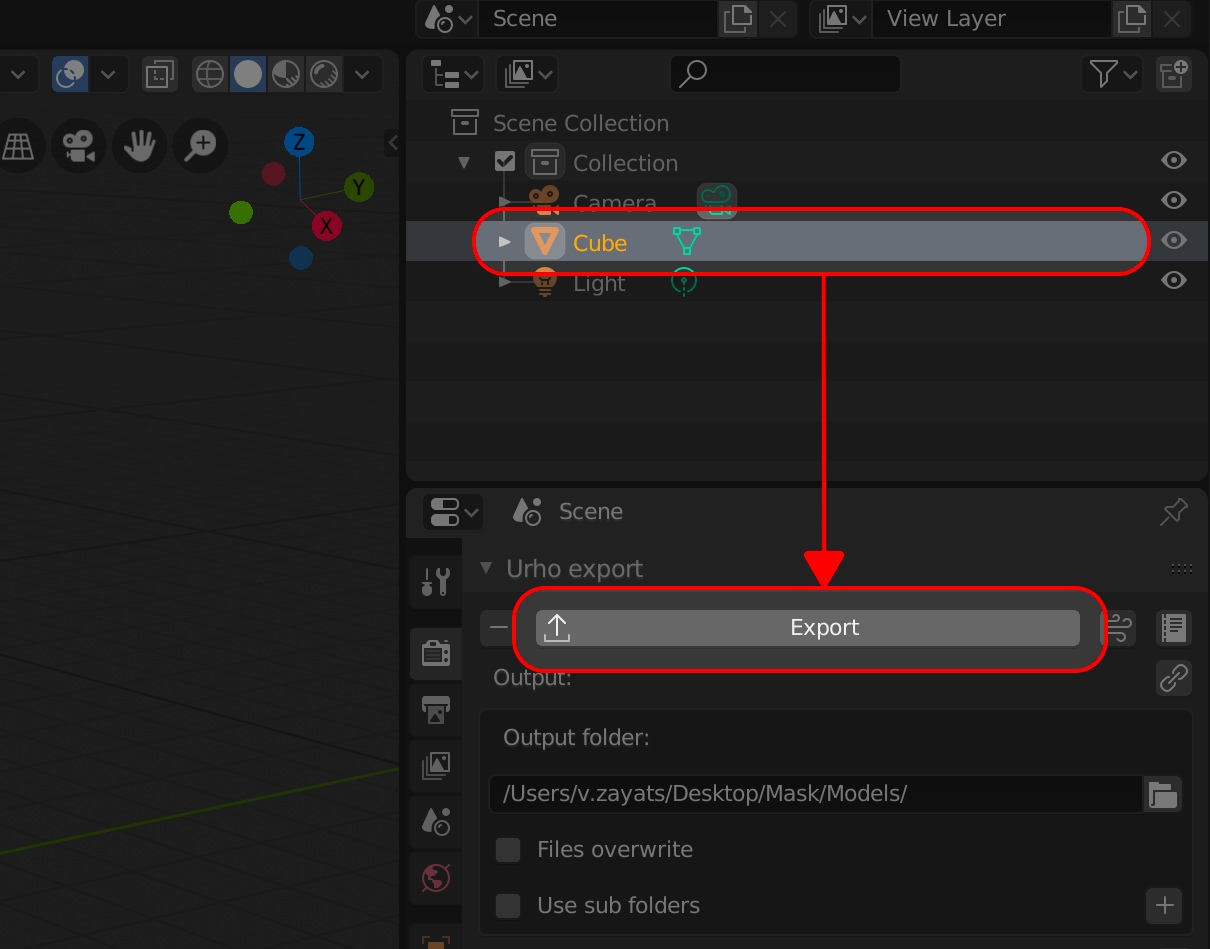Open the folder browser for output folder
The image size is (1210, 949).
[x=1162, y=795]
